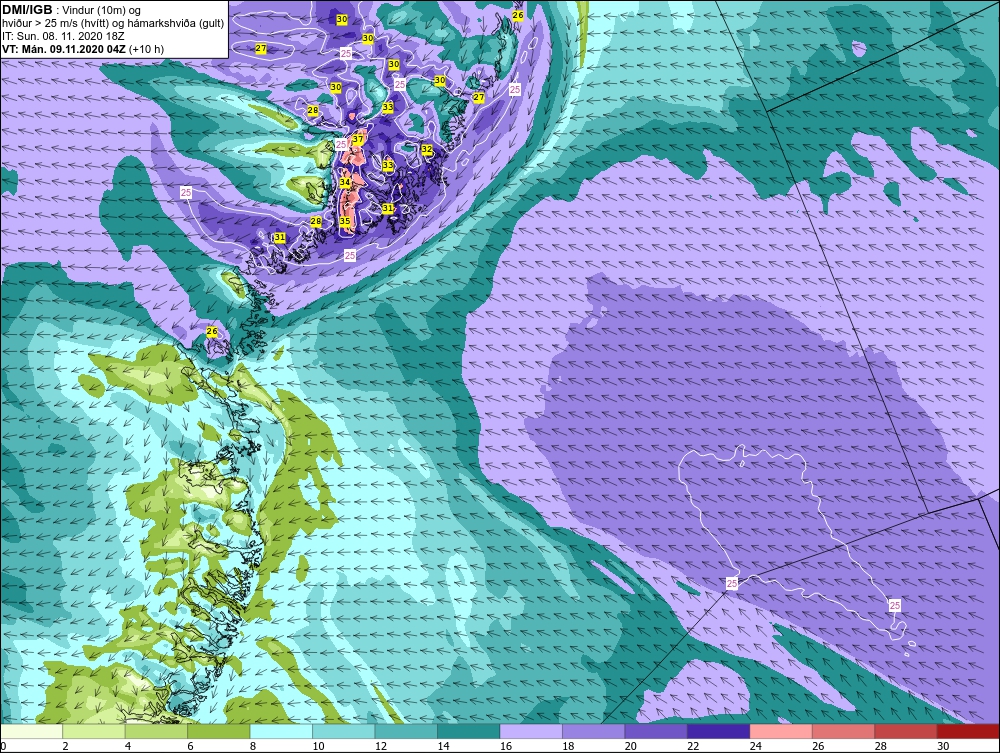Click the white 25 contour label below yellow 35
This screenshot has height=753, width=1000.
pos(350,255)
